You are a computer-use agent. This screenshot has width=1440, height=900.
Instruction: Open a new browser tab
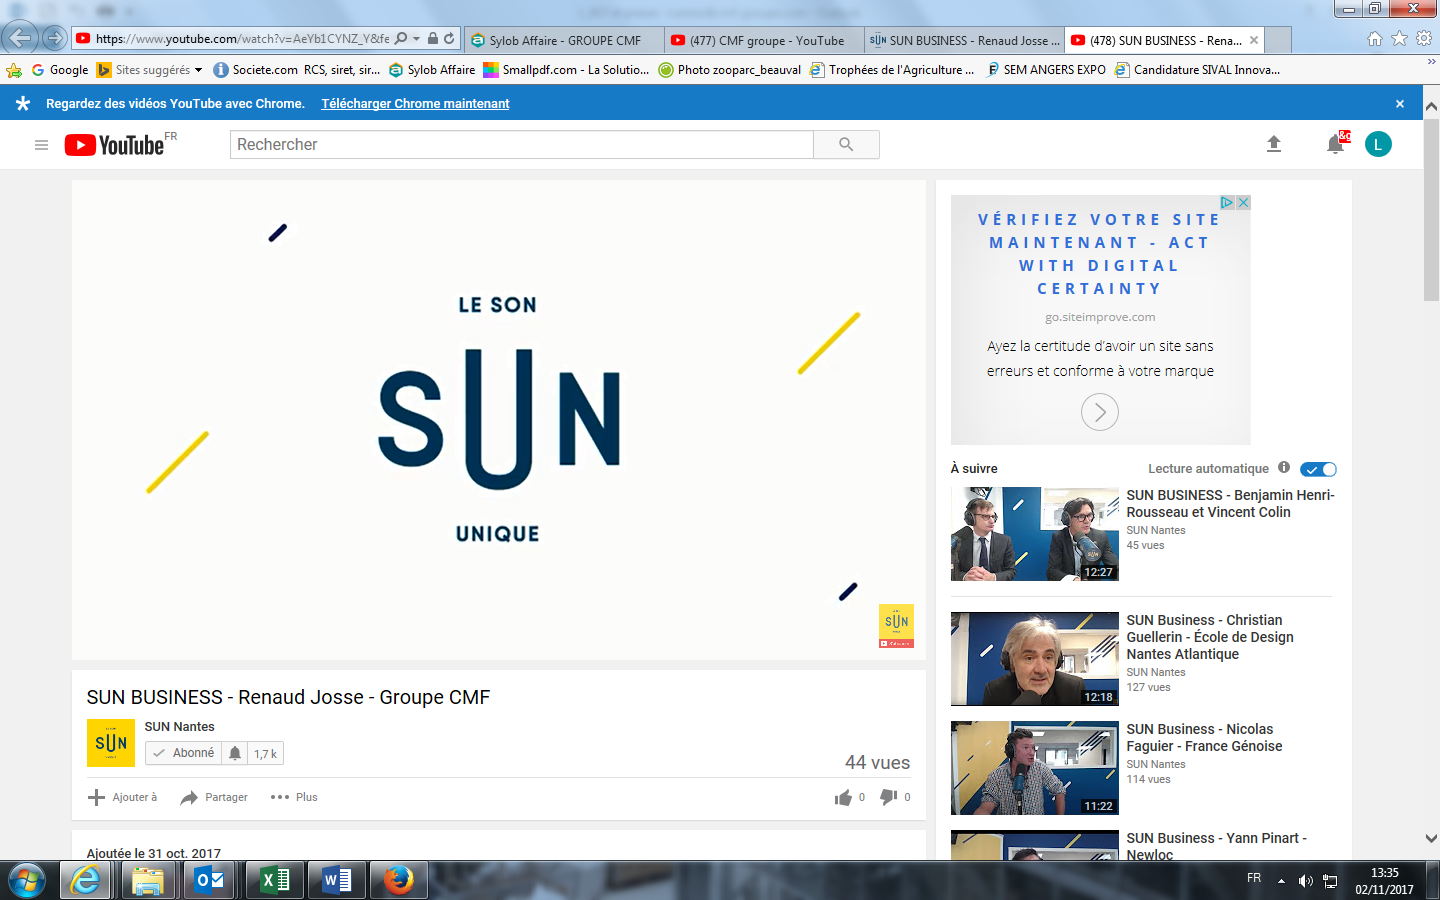click(x=1278, y=40)
